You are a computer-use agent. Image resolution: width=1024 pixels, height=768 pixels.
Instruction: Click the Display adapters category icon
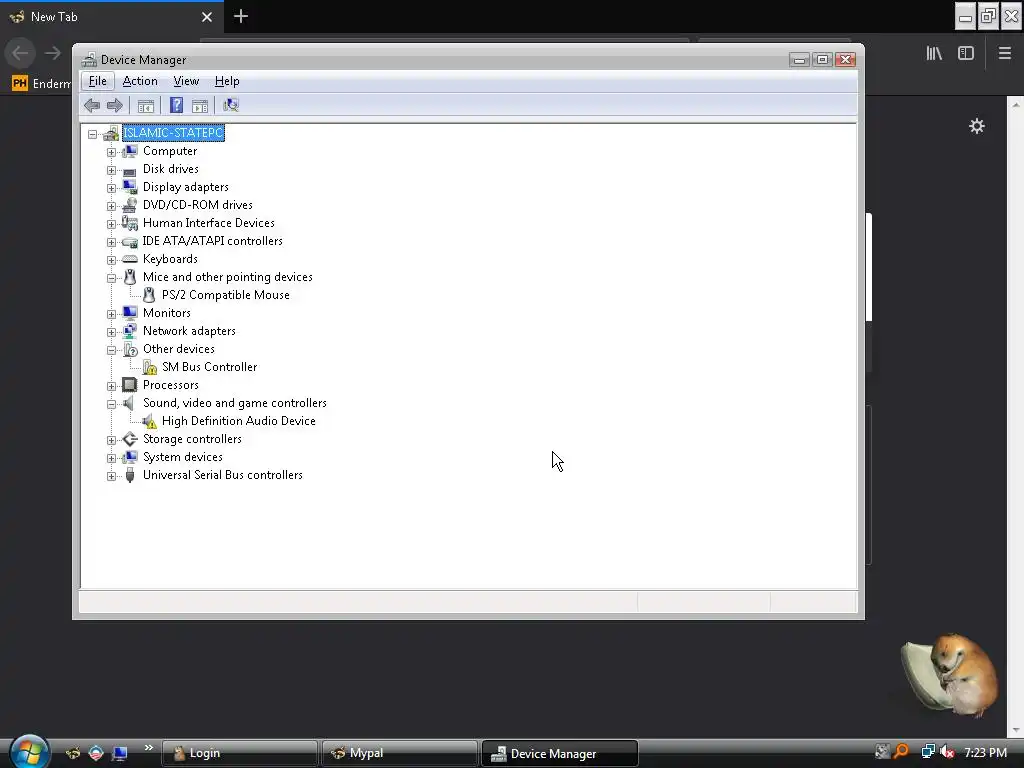pyautogui.click(x=130, y=187)
